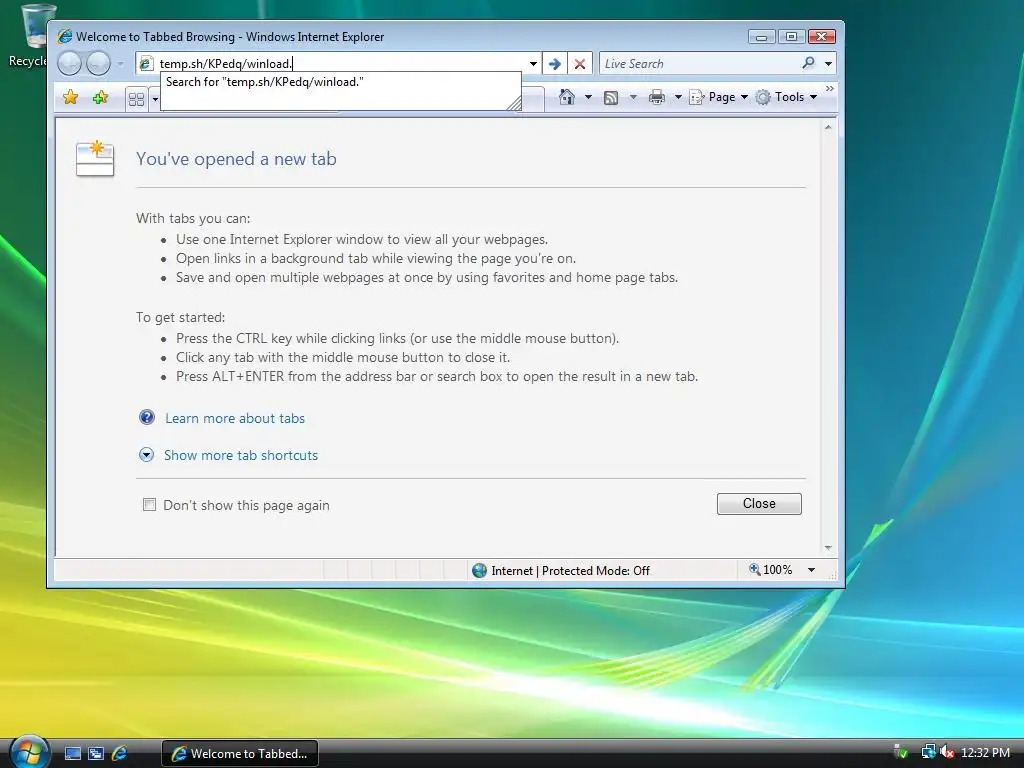Open the Windows Start orb

coord(29,752)
